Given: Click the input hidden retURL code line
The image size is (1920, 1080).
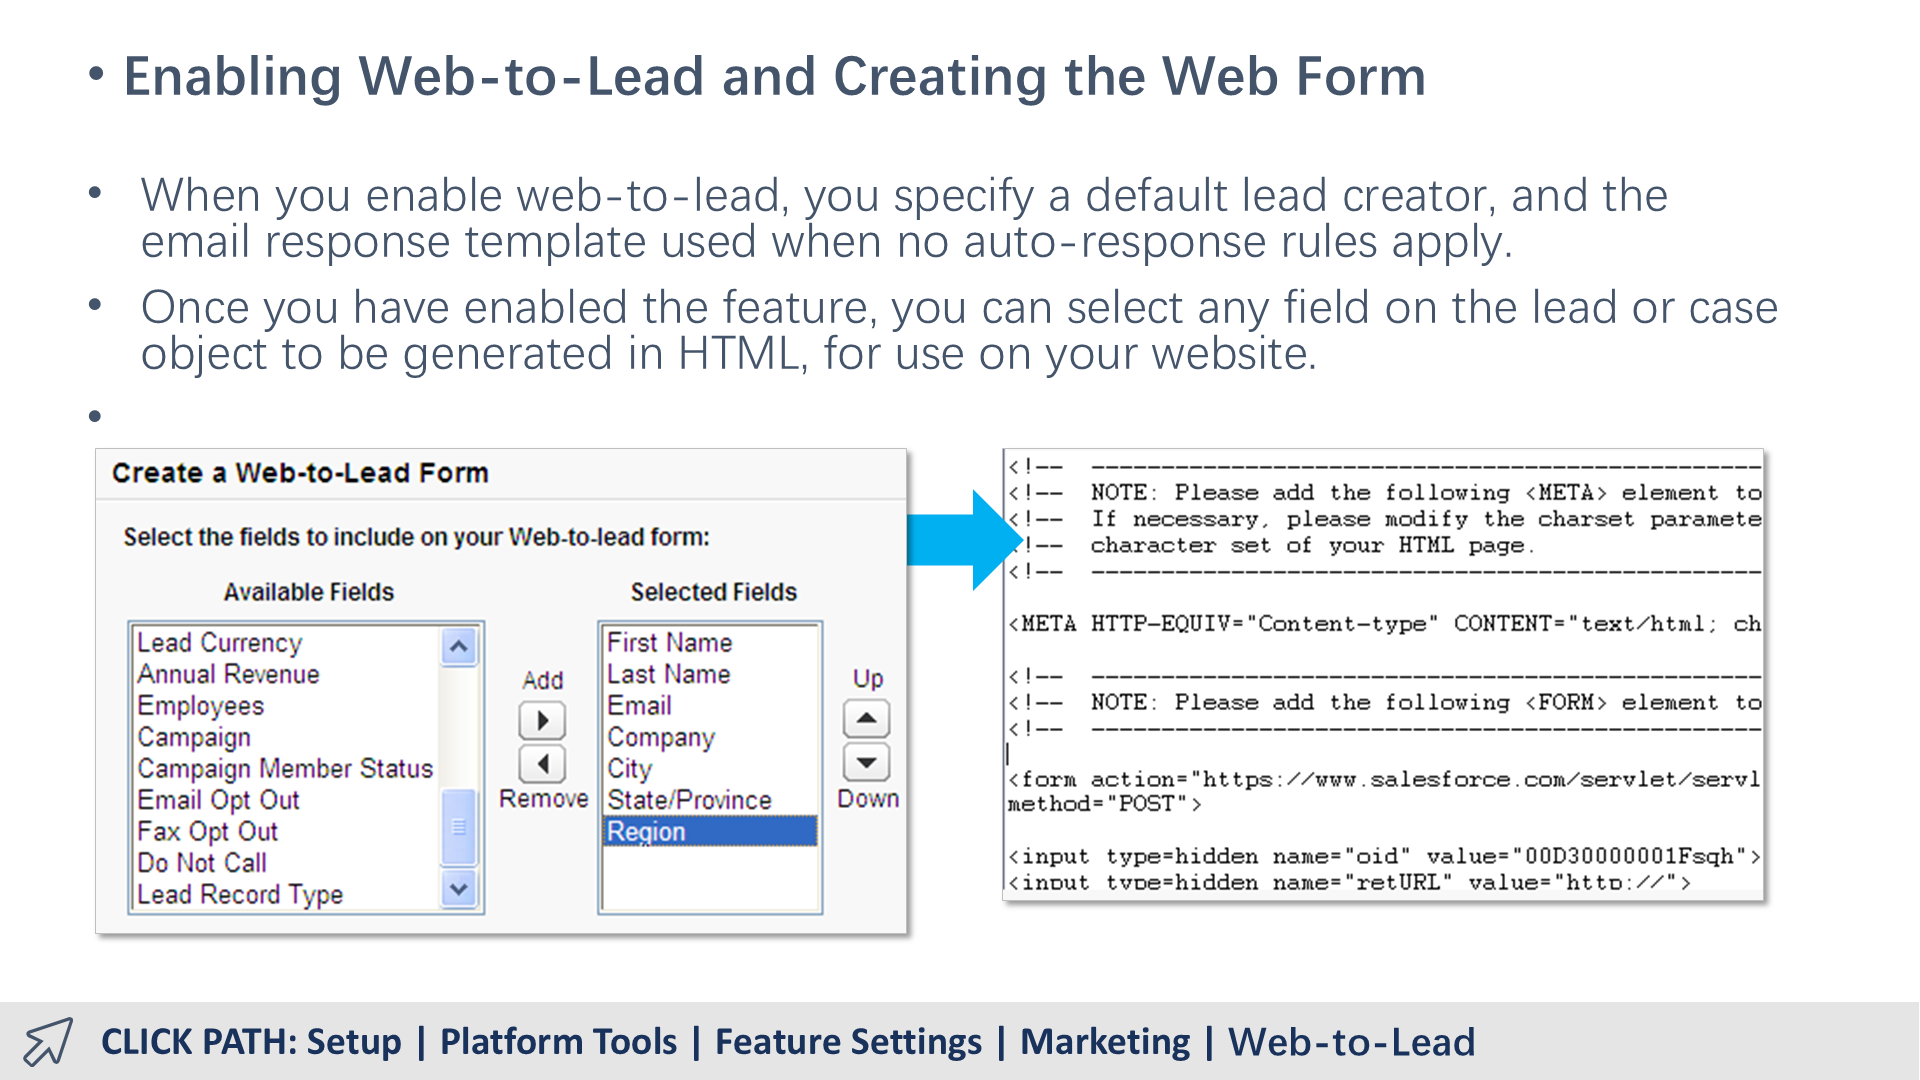Looking at the screenshot, I should pos(1349,883).
